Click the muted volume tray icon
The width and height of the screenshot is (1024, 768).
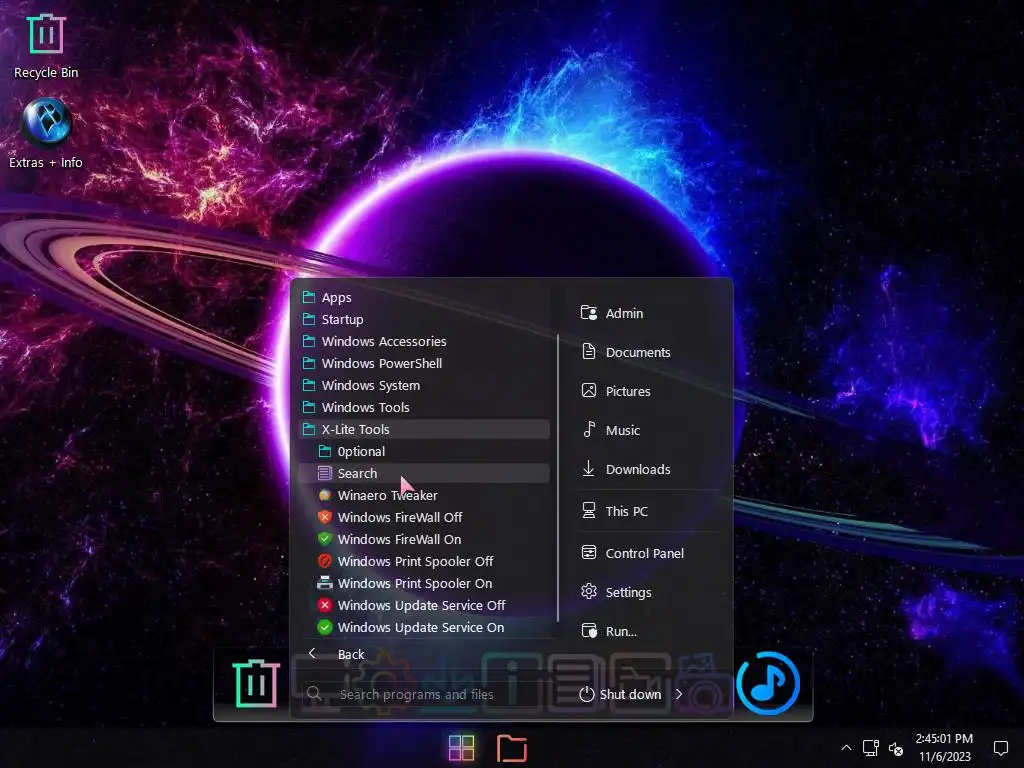(x=896, y=749)
